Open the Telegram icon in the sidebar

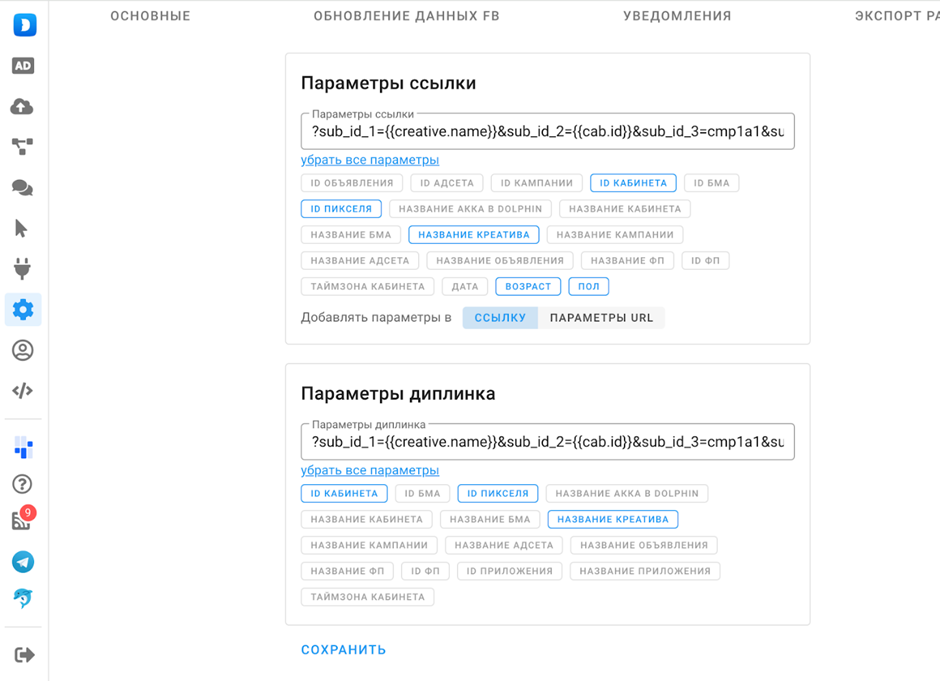pos(23,561)
